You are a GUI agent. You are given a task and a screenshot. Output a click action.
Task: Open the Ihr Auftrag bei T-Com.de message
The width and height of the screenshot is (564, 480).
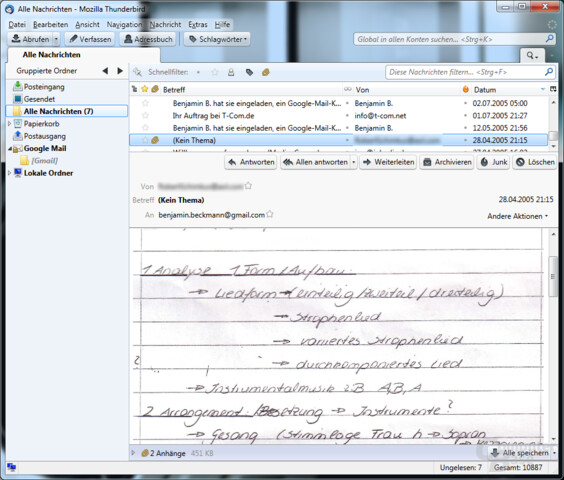click(213, 116)
